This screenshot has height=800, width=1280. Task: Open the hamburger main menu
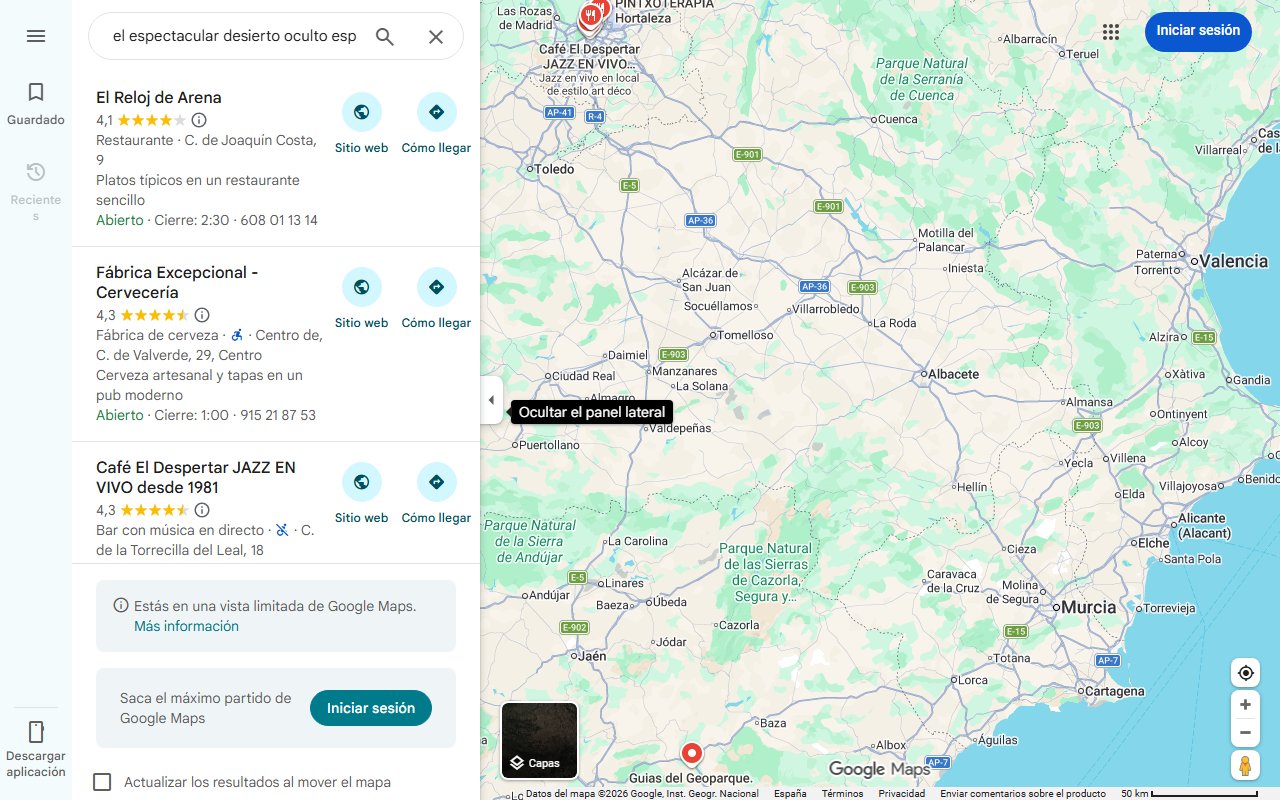36,36
